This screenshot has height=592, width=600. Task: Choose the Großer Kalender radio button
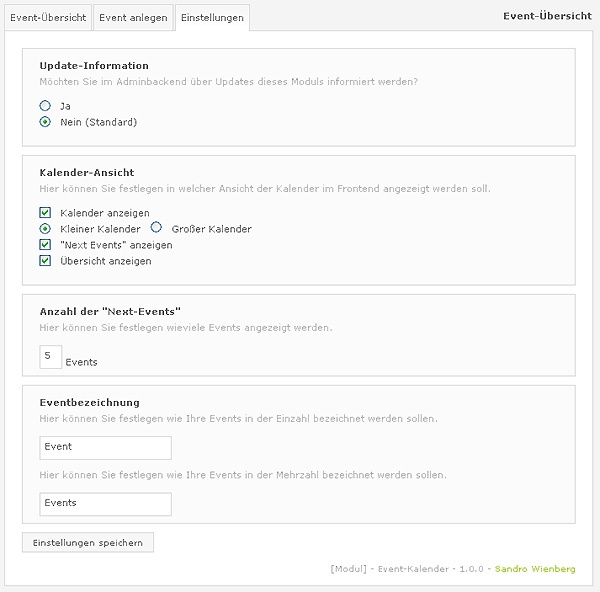click(x=156, y=228)
